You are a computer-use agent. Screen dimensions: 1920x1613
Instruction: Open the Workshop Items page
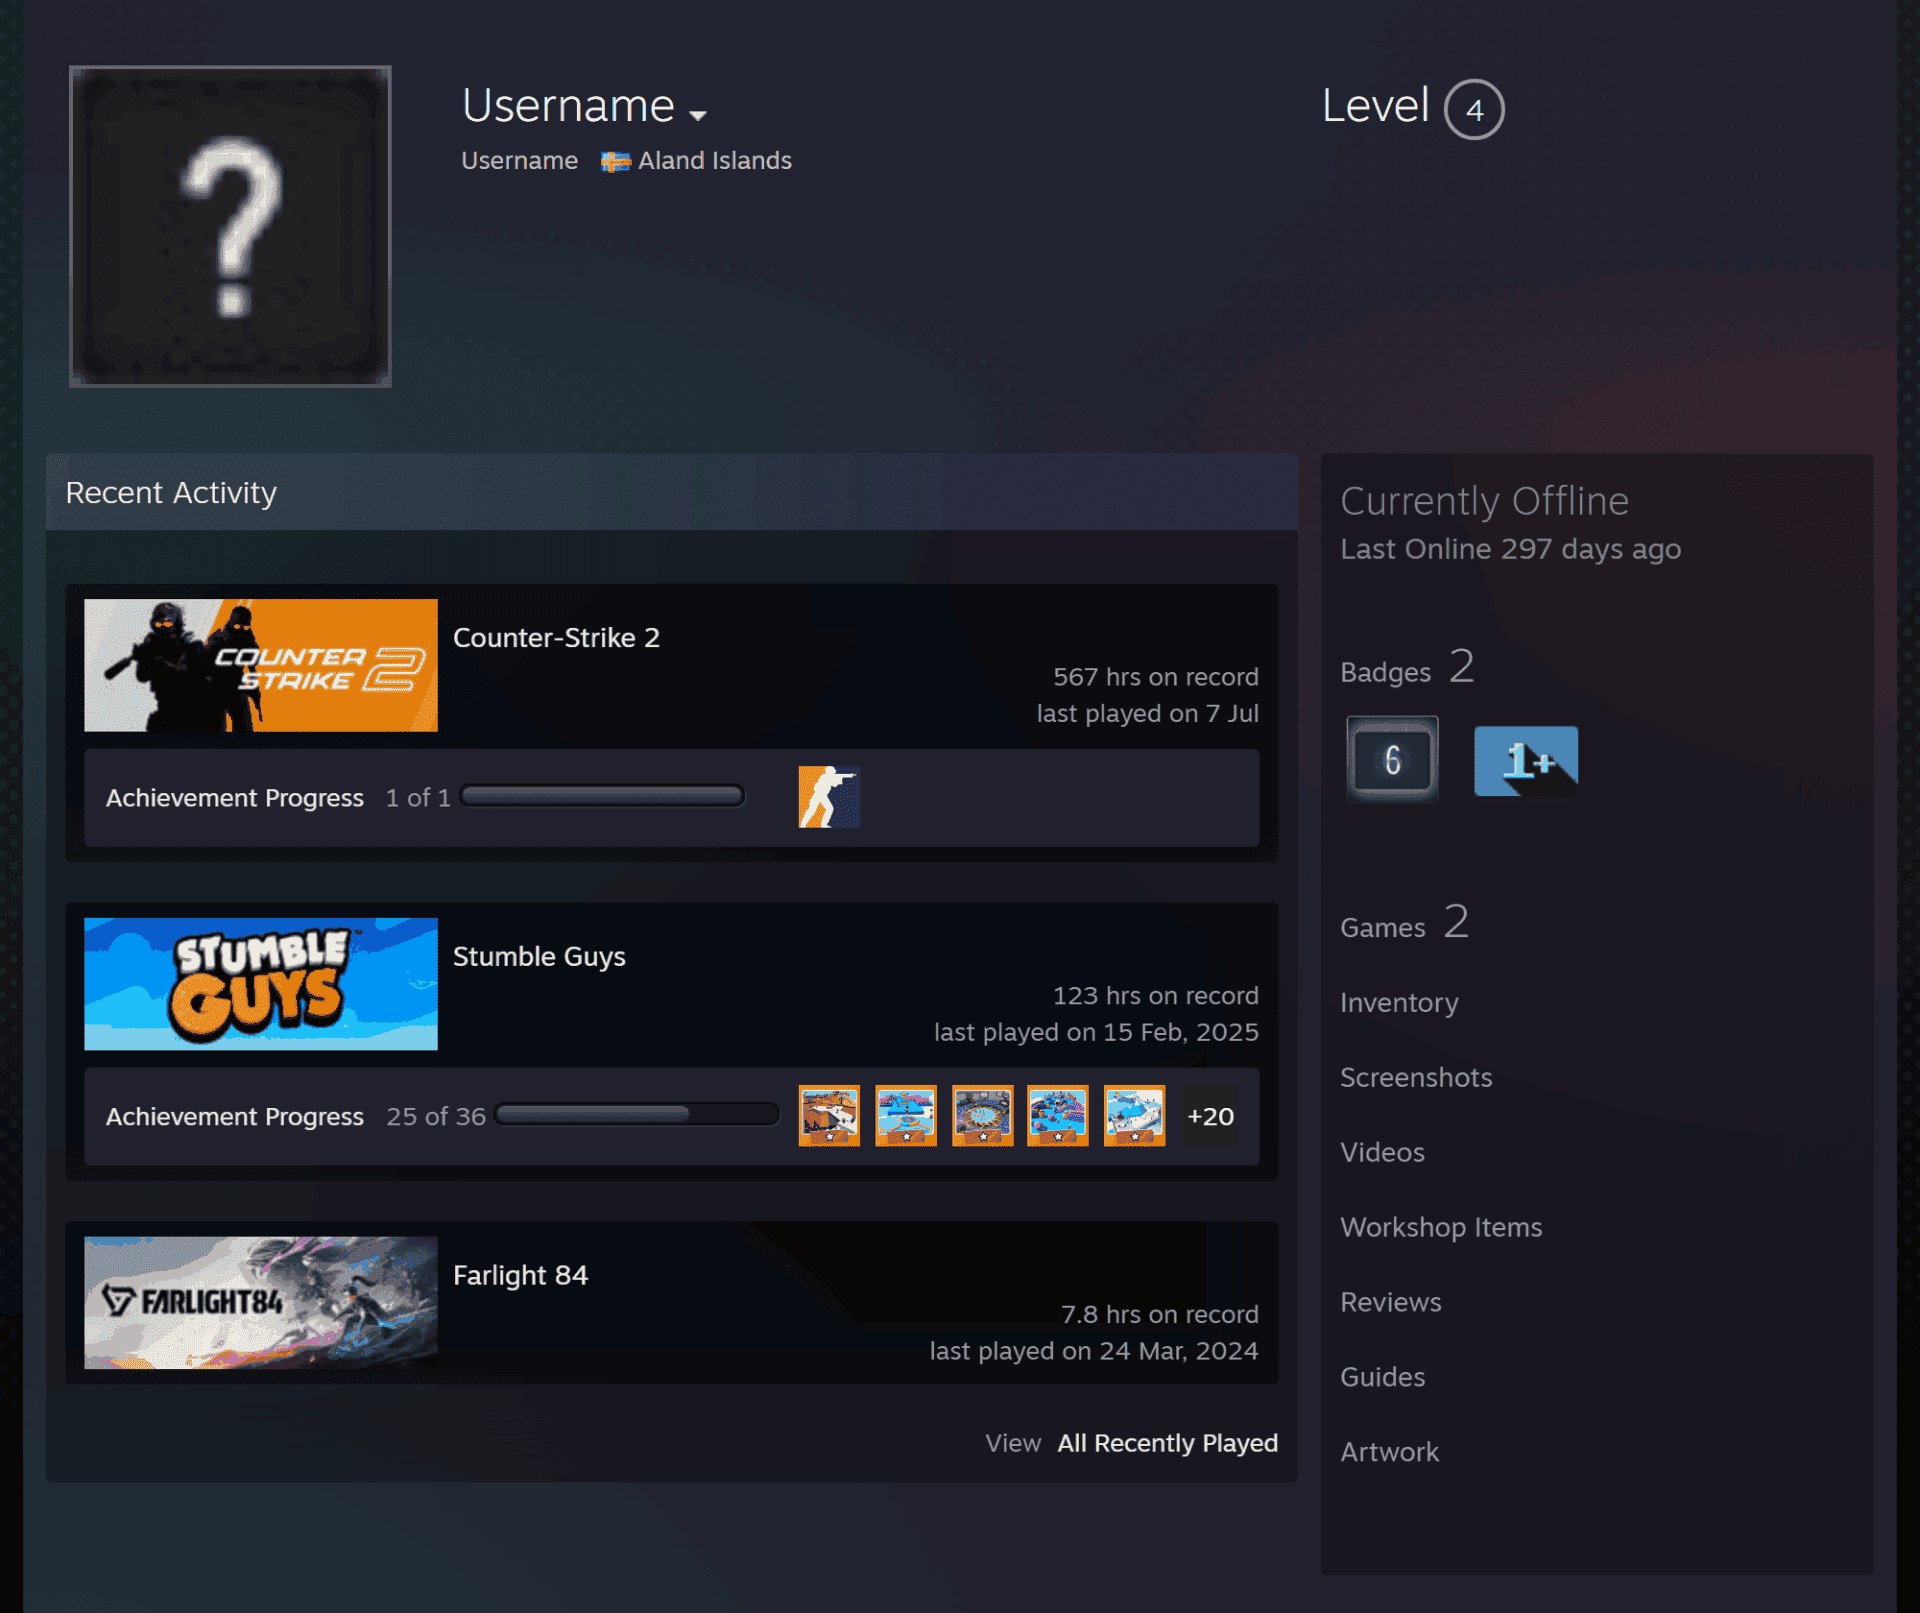point(1441,1228)
